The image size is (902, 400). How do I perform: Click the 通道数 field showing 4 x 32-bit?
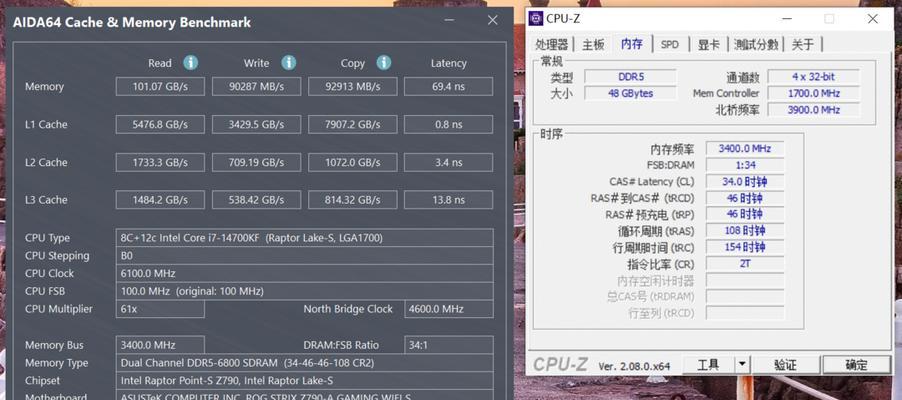tap(813, 77)
